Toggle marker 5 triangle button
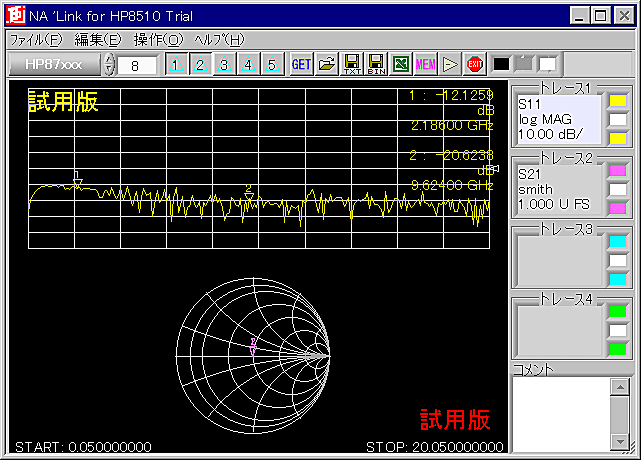This screenshot has height=460, width=641. 272,64
